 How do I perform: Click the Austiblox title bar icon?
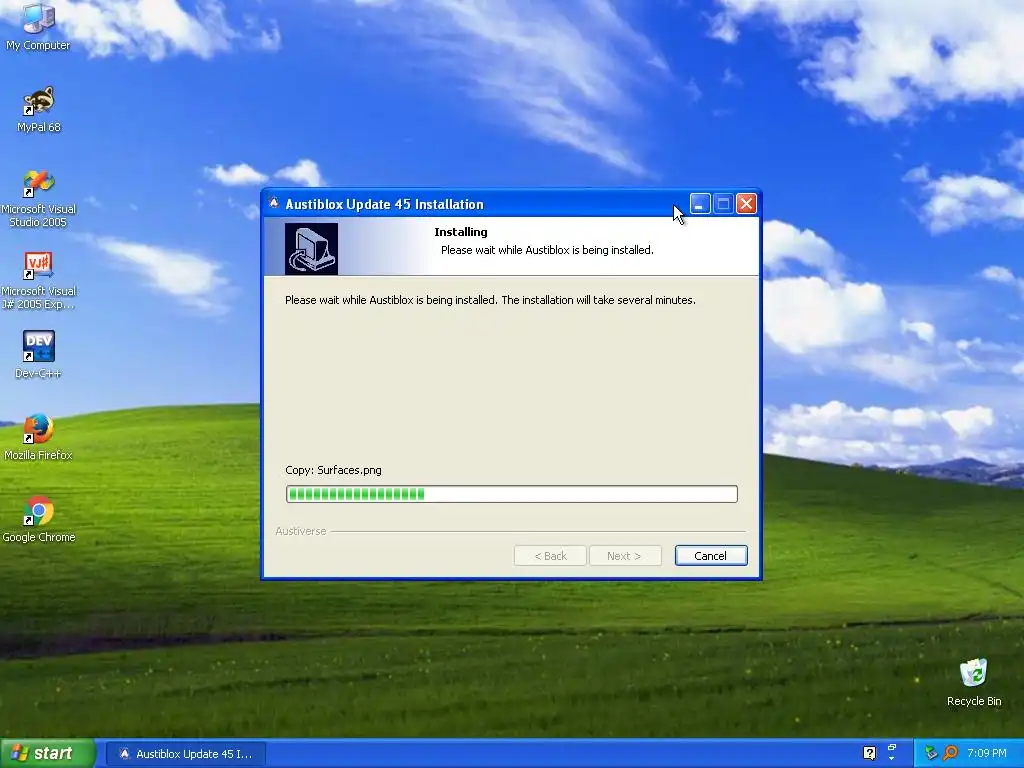coord(274,203)
